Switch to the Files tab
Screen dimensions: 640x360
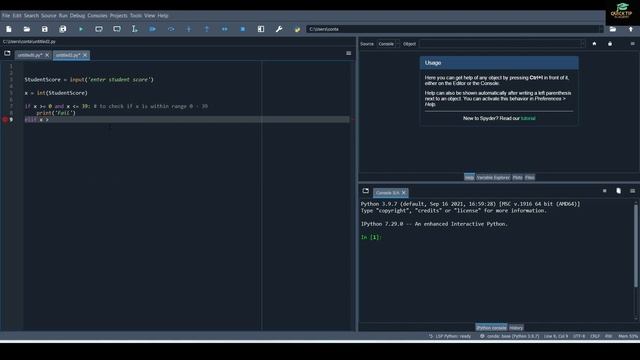point(530,178)
